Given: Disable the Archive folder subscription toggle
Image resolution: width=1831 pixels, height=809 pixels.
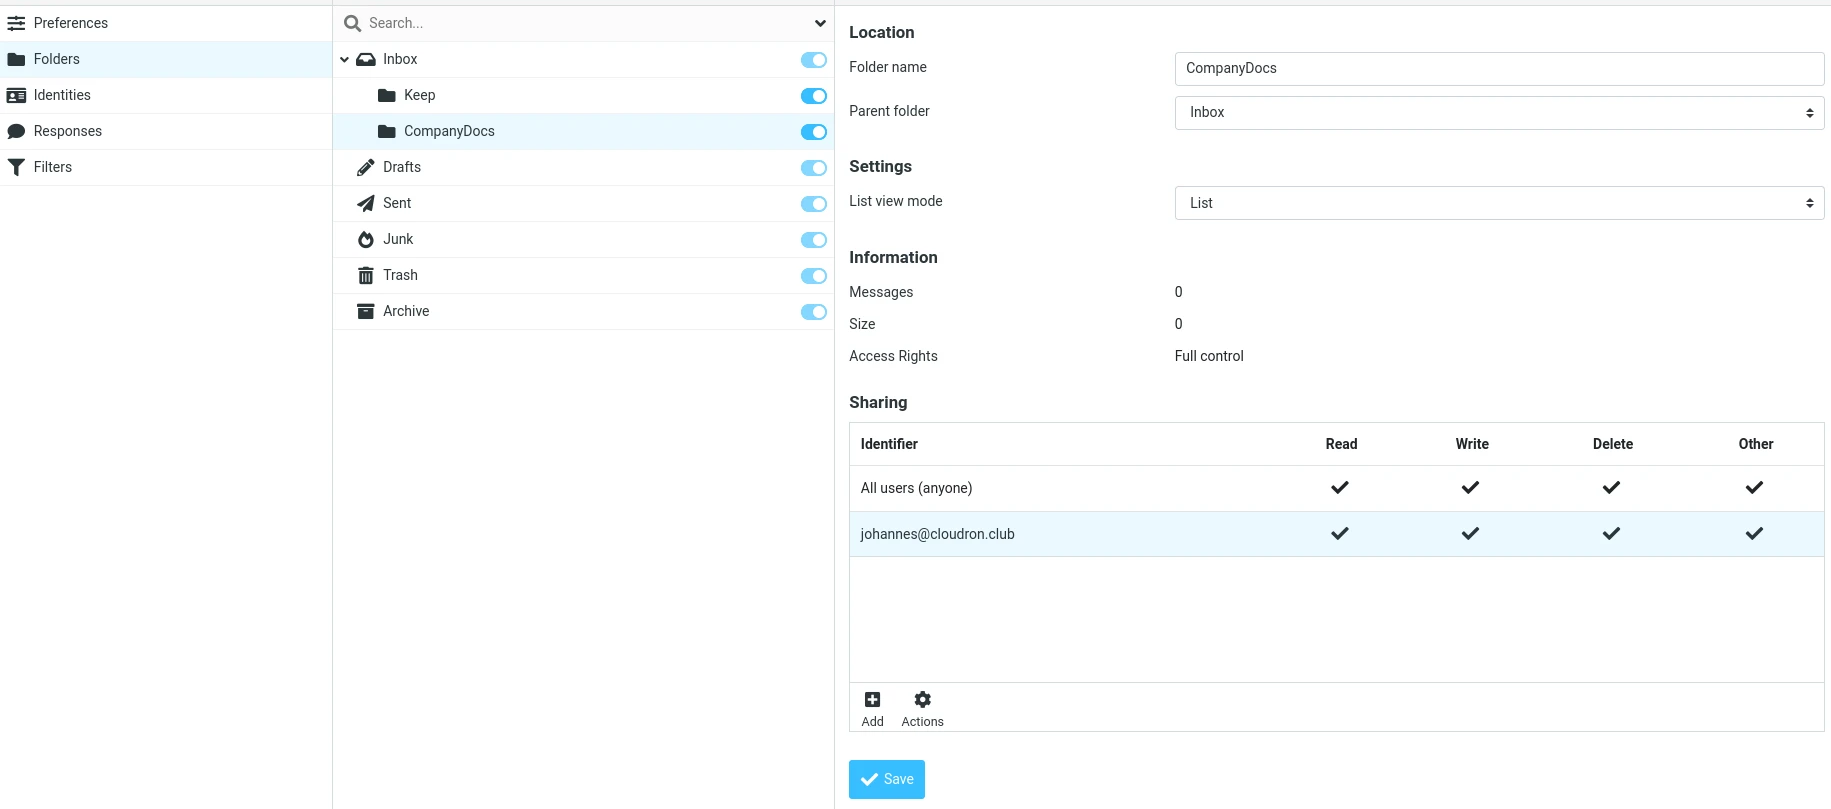Looking at the screenshot, I should click(x=813, y=312).
